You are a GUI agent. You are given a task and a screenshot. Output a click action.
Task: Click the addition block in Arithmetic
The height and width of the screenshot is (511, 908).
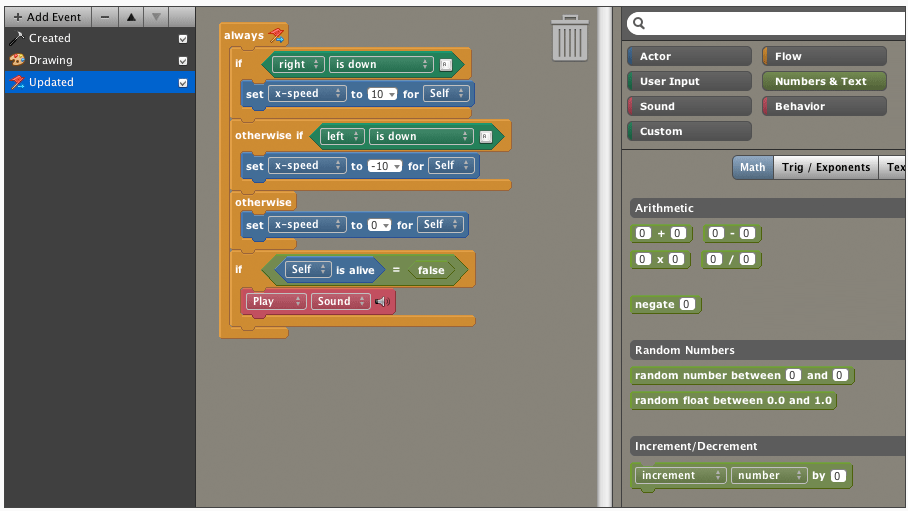tap(661, 233)
